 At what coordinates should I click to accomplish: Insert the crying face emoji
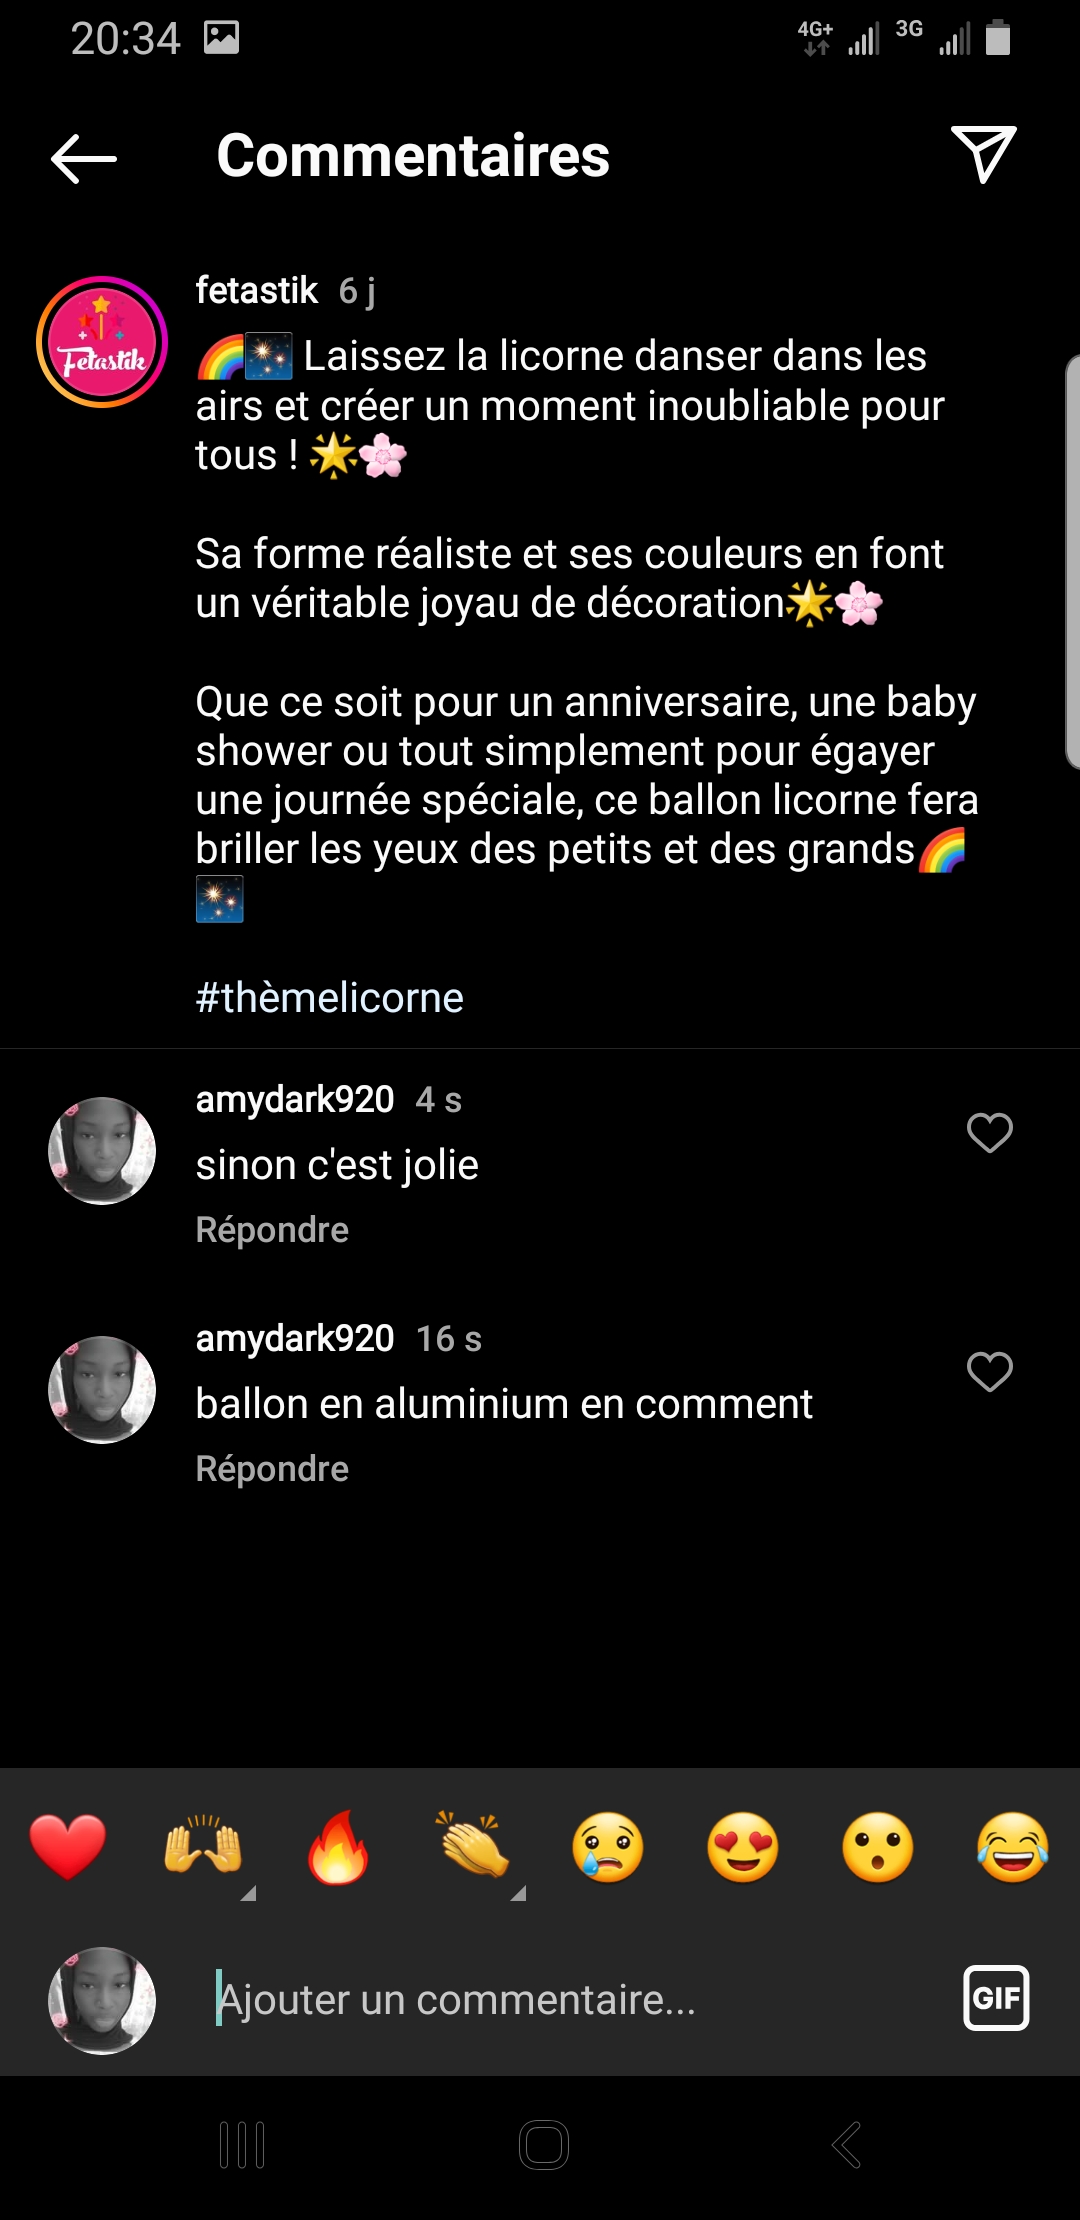click(x=608, y=1847)
